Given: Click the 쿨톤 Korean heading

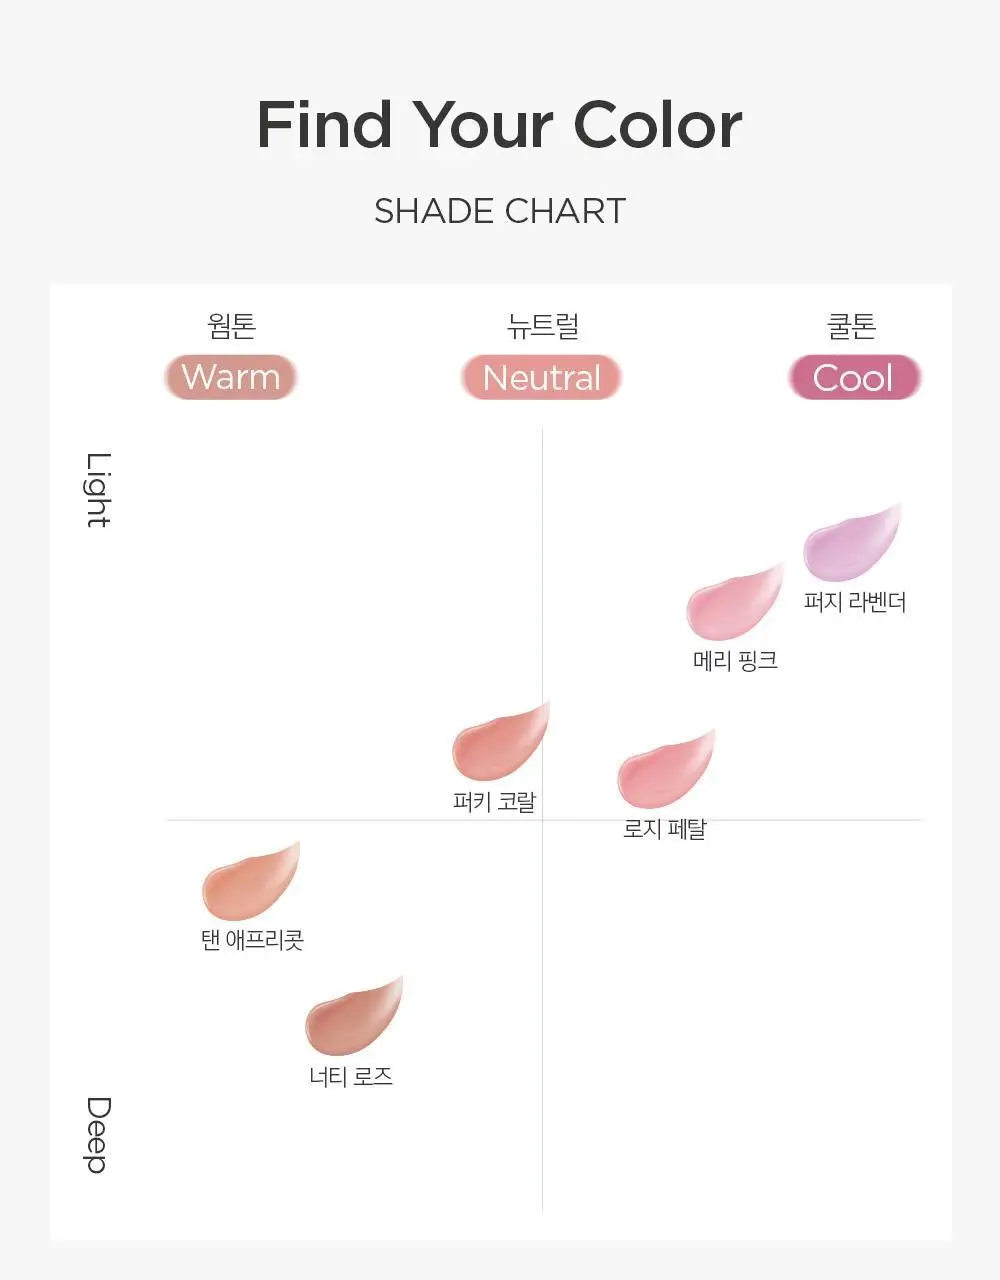Looking at the screenshot, I should click(852, 326).
